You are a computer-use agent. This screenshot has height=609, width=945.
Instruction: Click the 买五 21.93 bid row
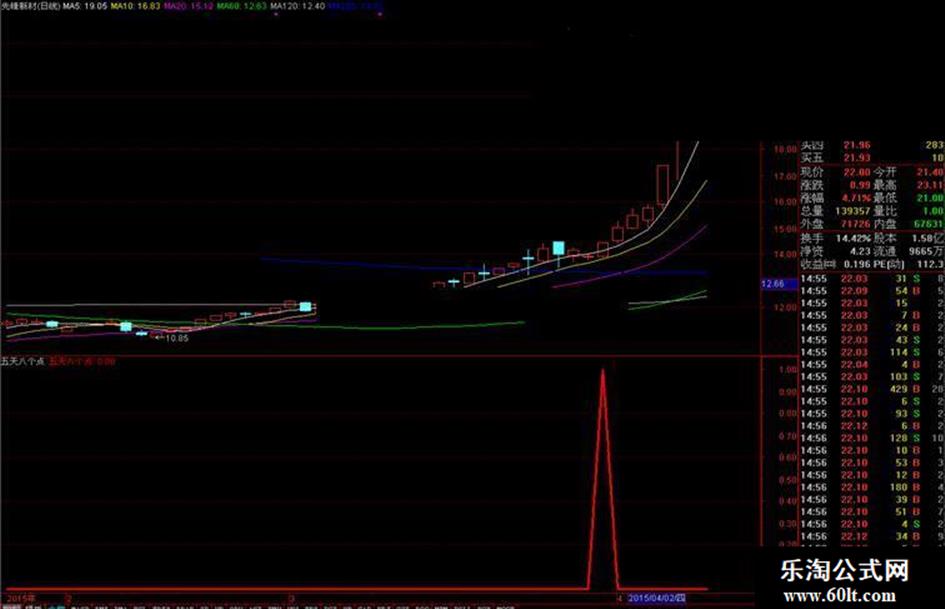click(871, 158)
